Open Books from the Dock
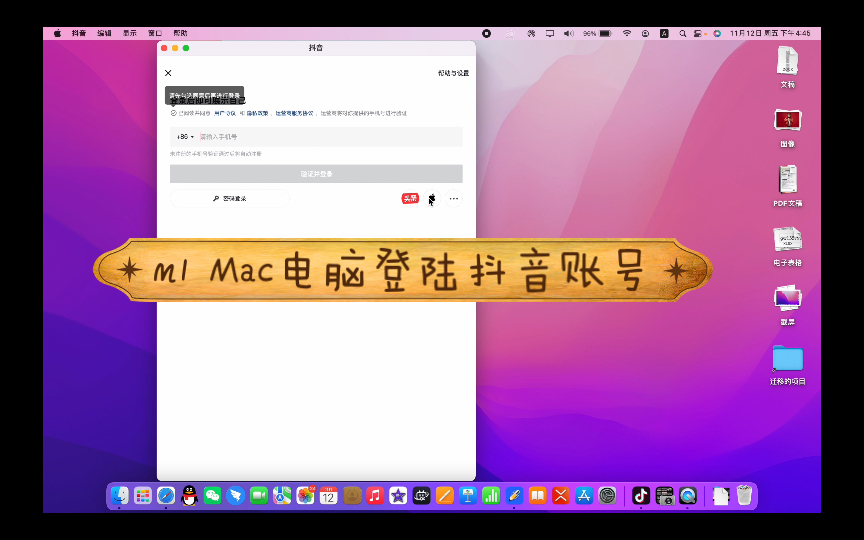This screenshot has height=540, width=864. point(537,496)
